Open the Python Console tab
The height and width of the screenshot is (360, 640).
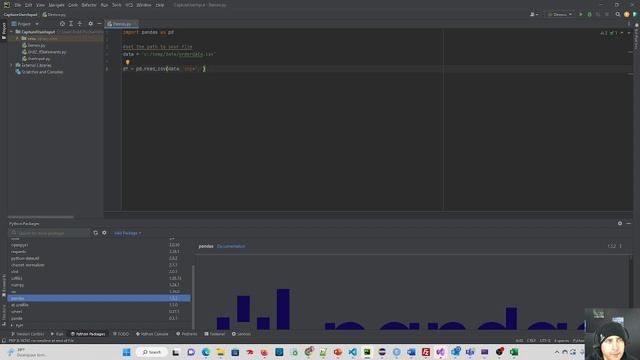pos(152,334)
